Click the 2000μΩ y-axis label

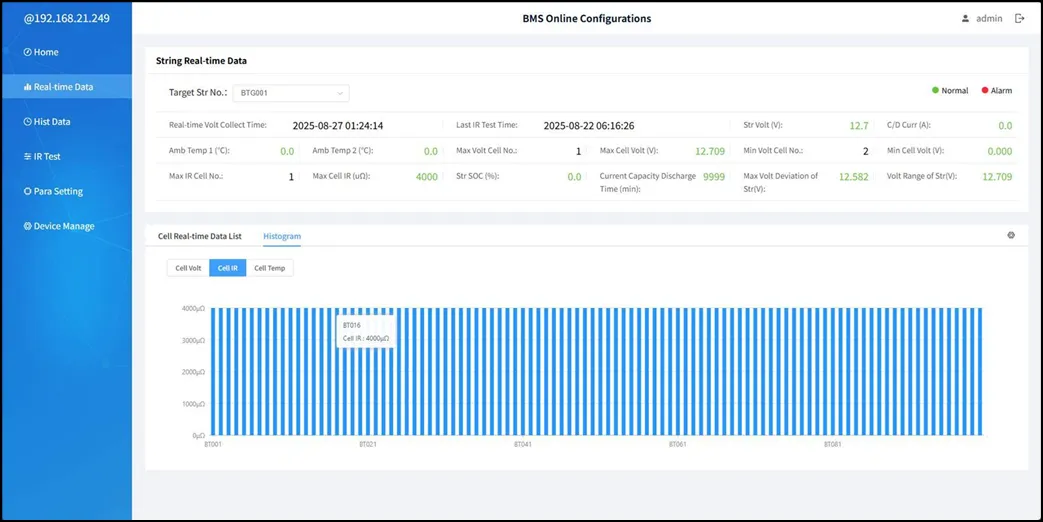coord(193,372)
